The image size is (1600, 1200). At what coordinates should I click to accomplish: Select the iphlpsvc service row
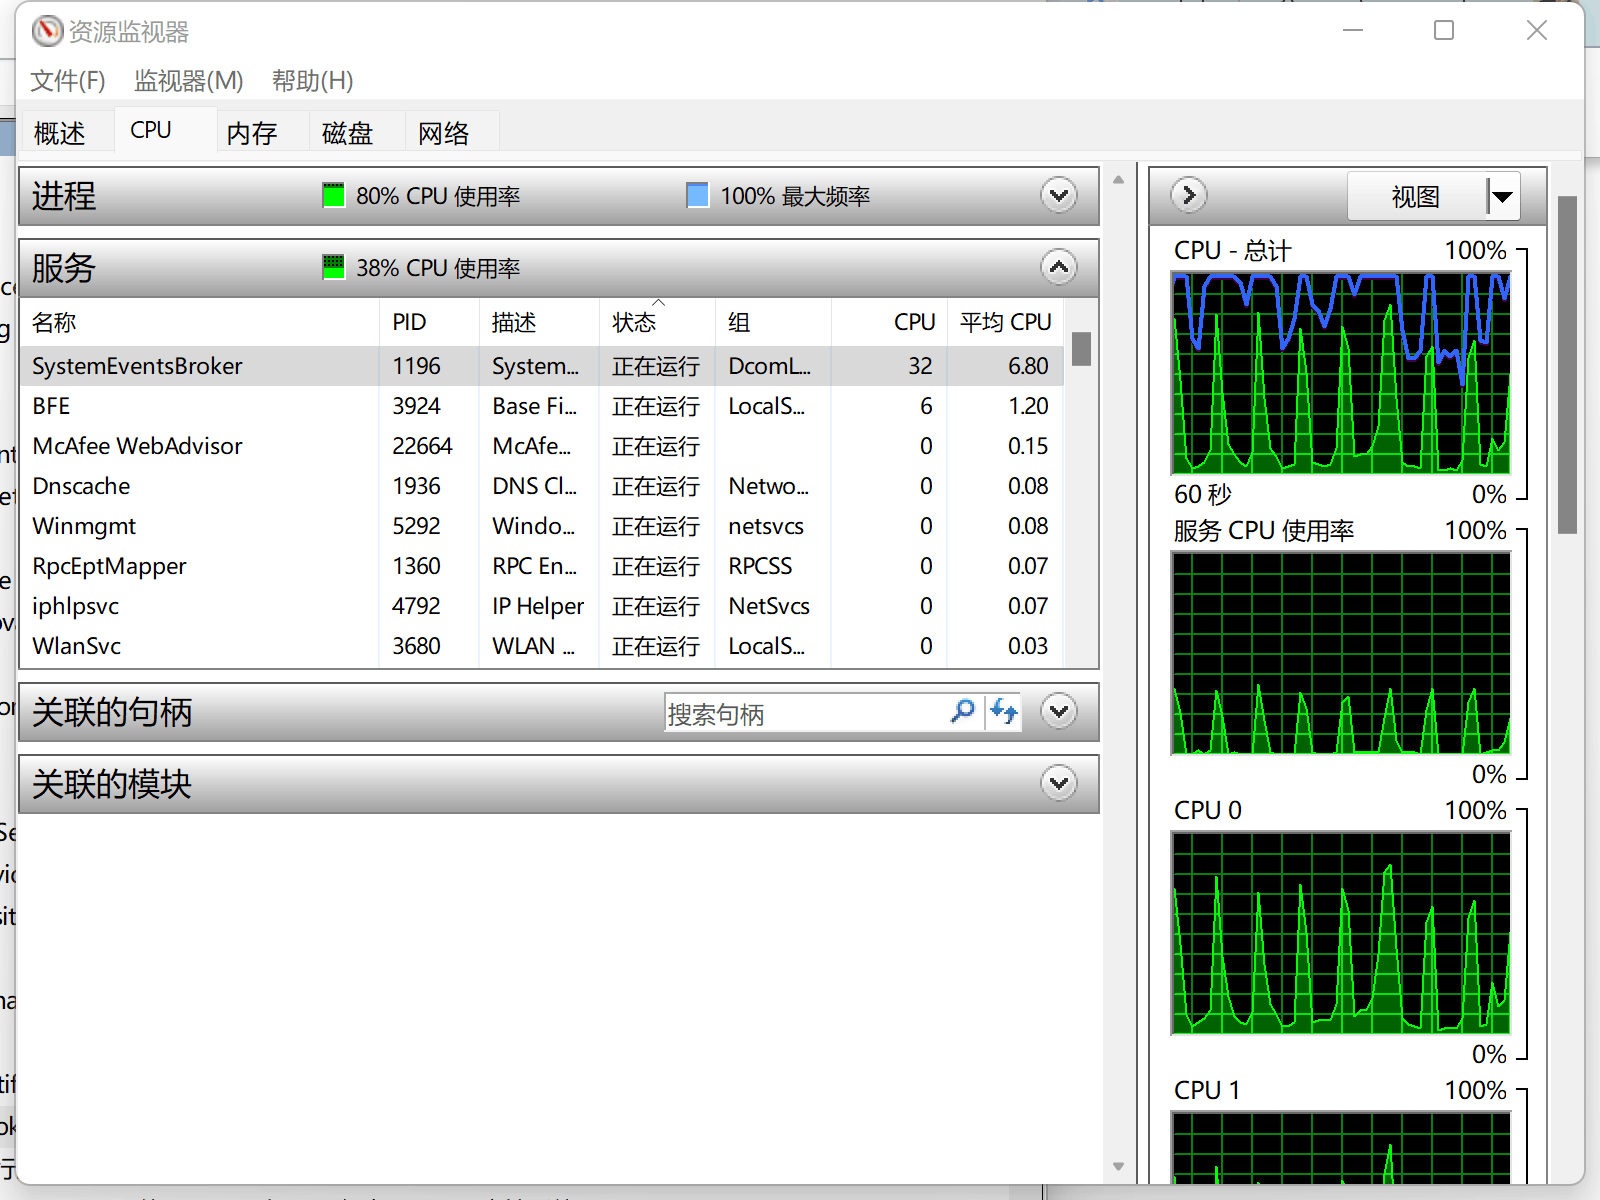pos(541,606)
